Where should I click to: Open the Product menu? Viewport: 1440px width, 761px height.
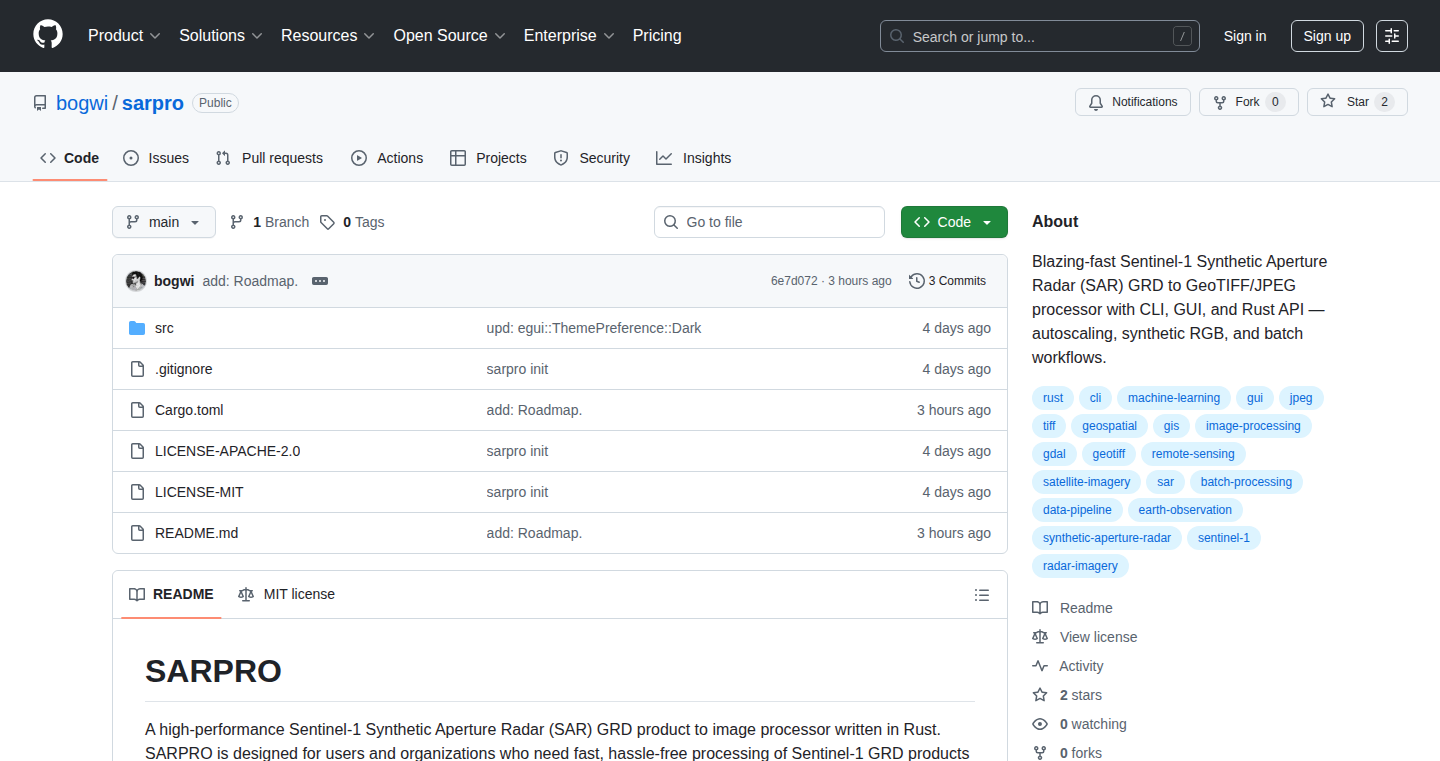(124, 36)
